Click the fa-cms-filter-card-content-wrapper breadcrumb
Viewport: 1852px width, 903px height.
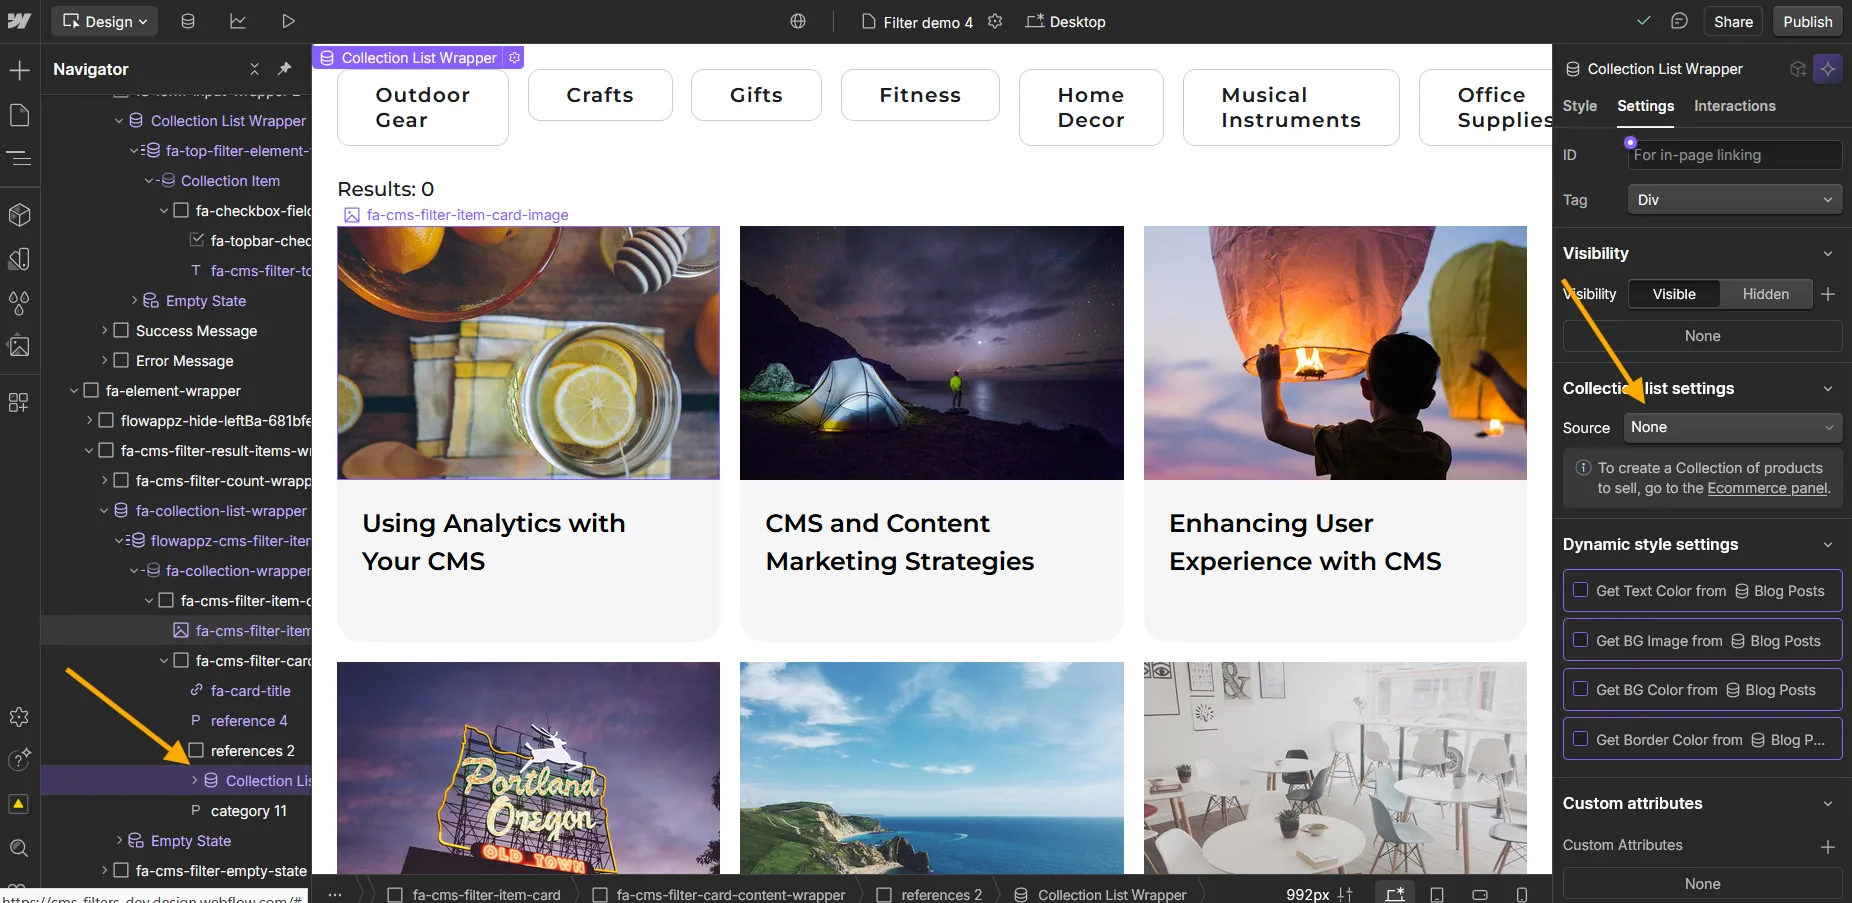[719, 894]
